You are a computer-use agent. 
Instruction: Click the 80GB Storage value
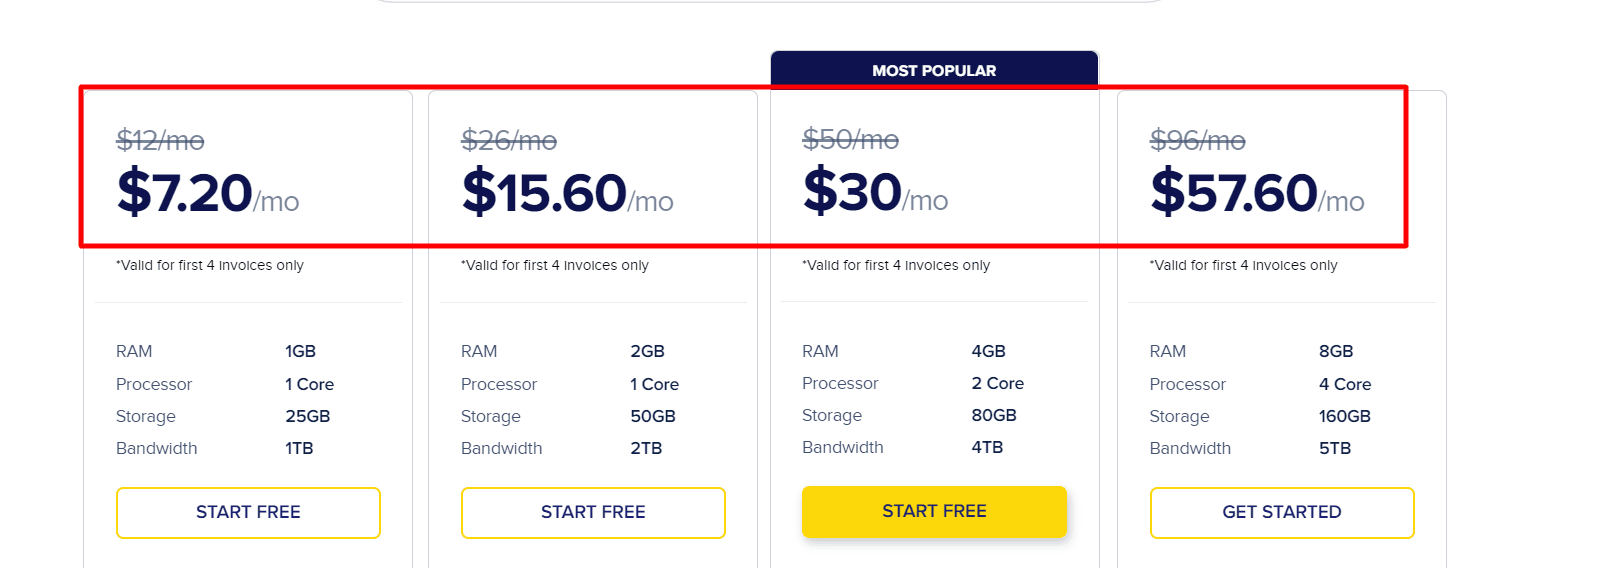pos(993,415)
